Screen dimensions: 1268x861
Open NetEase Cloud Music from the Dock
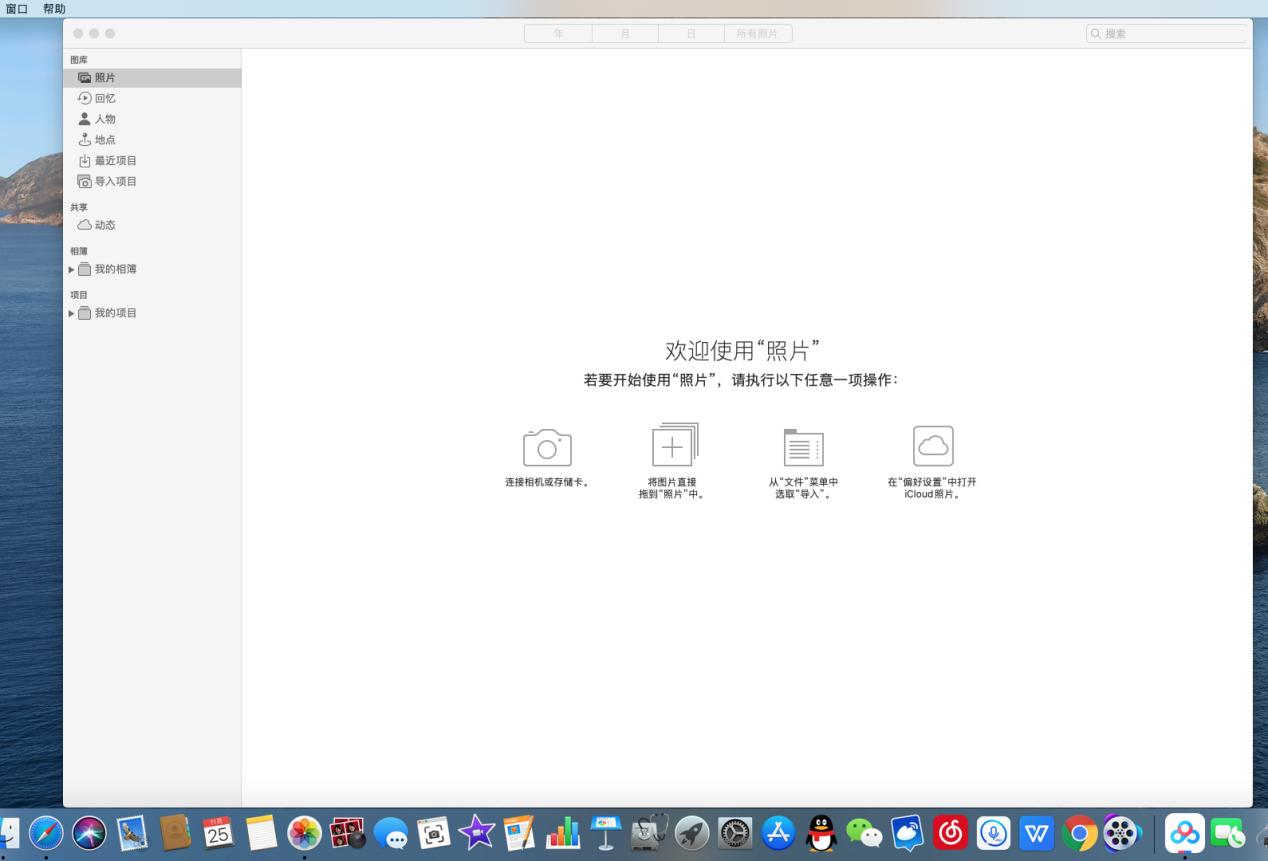pyautogui.click(x=950, y=832)
